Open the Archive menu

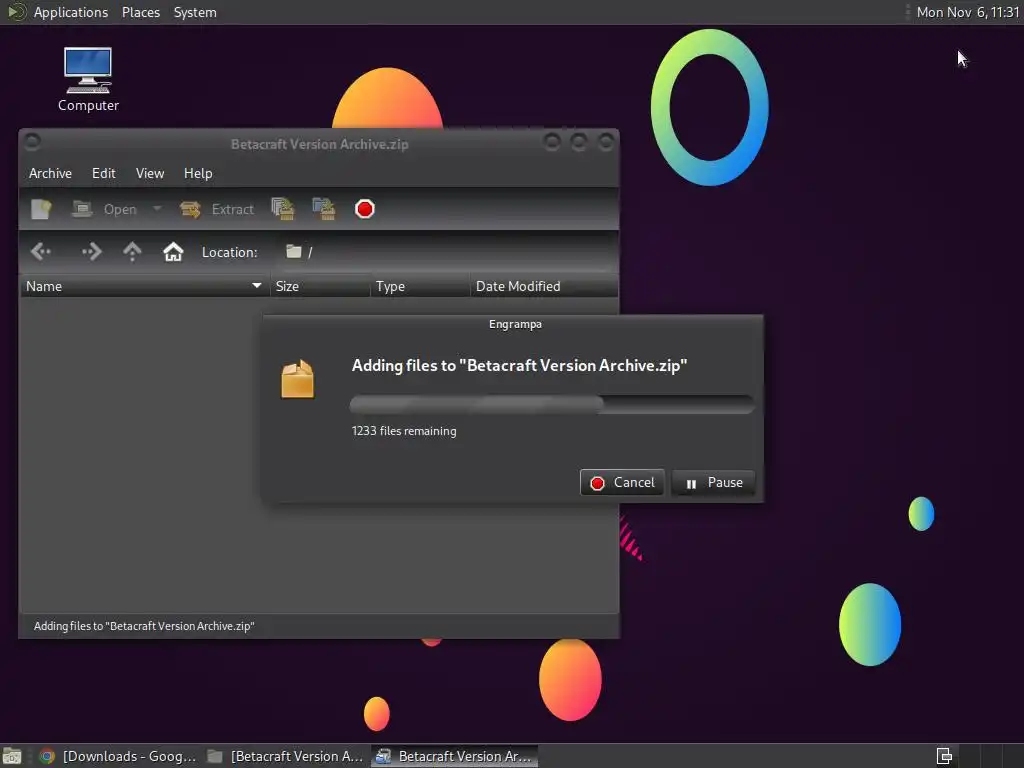tap(50, 173)
